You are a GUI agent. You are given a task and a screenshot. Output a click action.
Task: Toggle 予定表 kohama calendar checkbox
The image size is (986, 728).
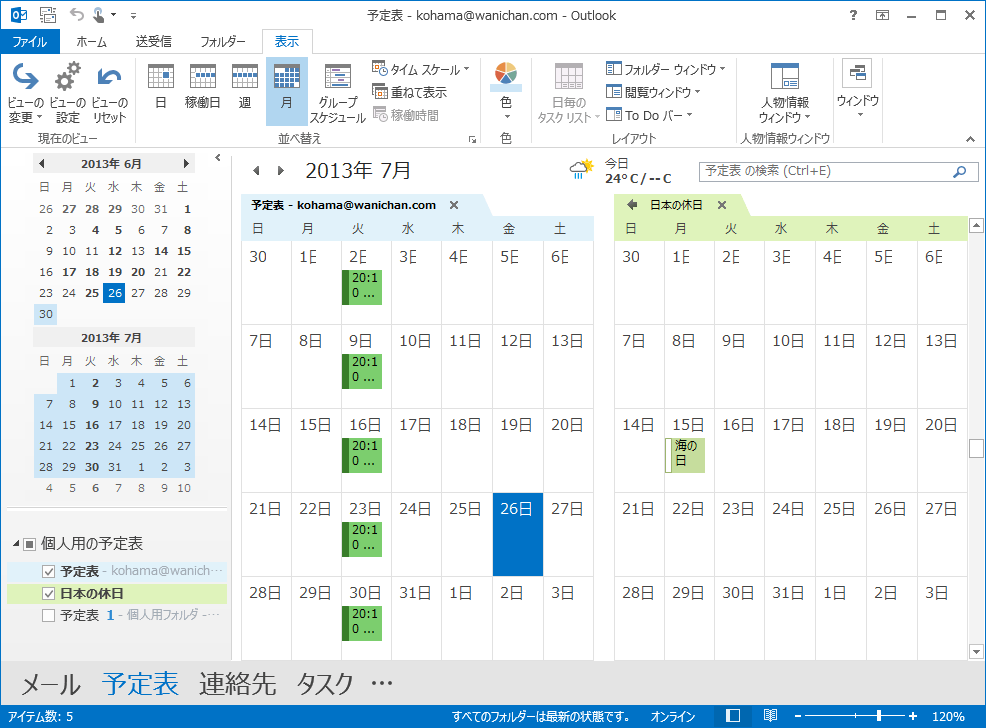pos(48,571)
